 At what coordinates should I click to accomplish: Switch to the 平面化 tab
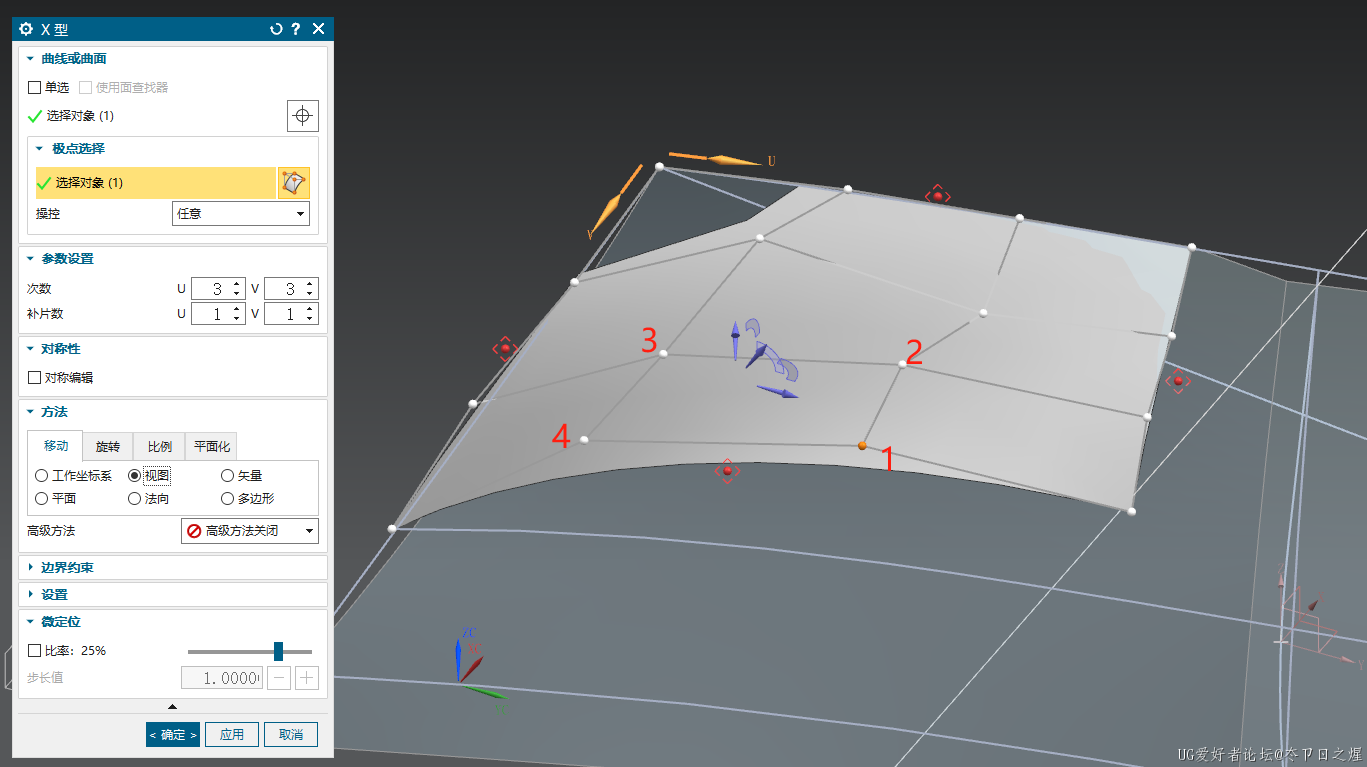point(211,447)
